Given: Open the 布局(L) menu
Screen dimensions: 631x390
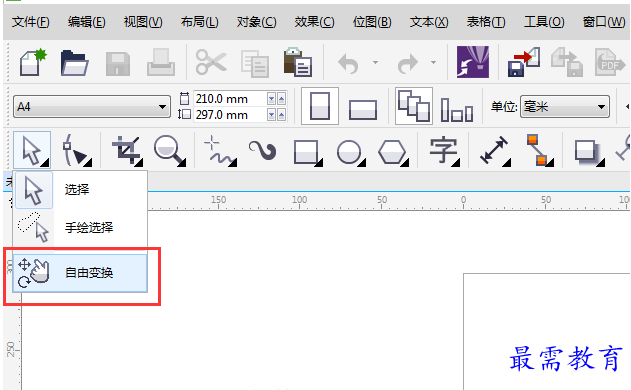Looking at the screenshot, I should (x=199, y=22).
